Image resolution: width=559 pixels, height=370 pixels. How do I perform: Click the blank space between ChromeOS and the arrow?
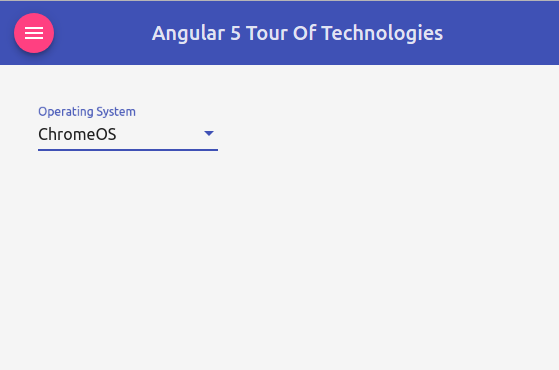(x=160, y=134)
